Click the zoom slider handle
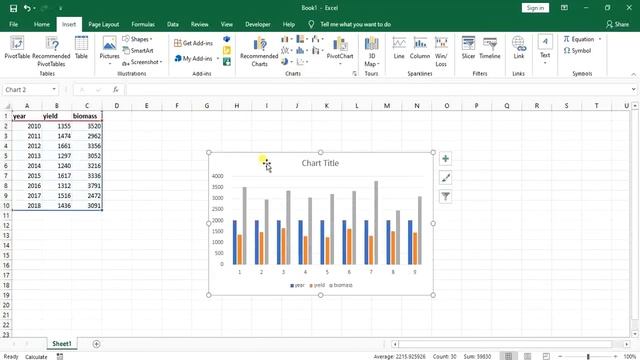 point(588,357)
